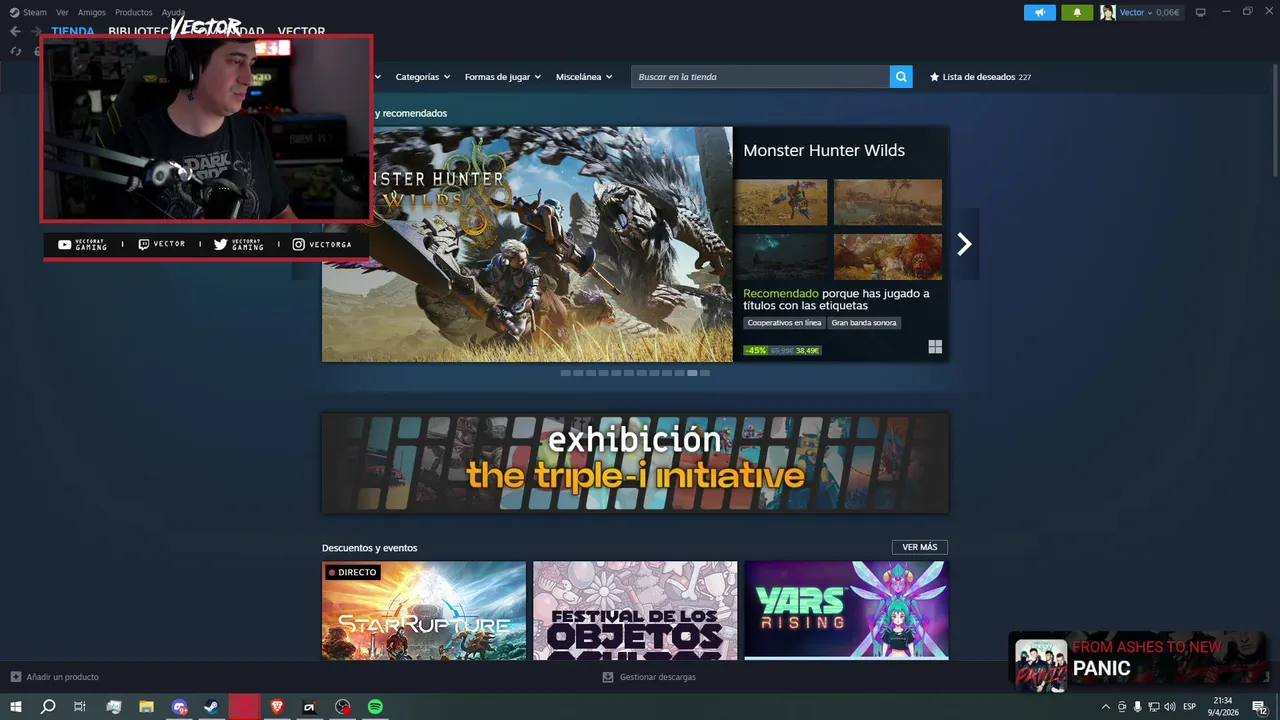Screen dimensions: 1280x720
Task: Open File Explorer from the taskbar
Action: [x=146, y=707]
